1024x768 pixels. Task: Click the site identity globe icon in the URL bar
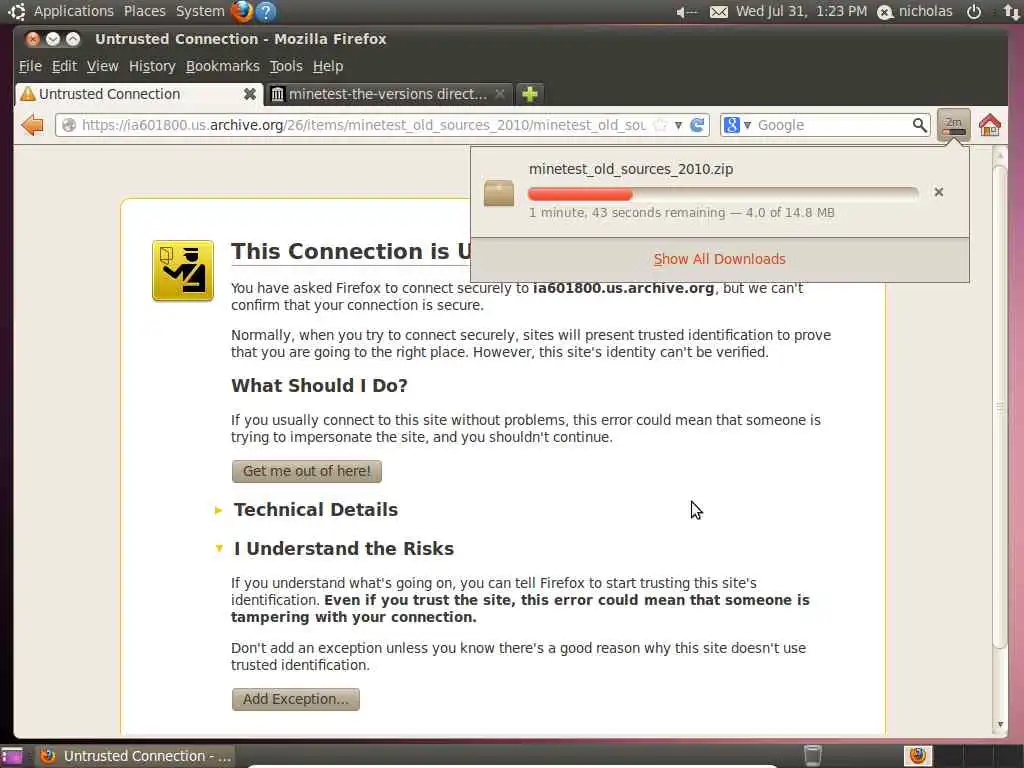coord(69,125)
